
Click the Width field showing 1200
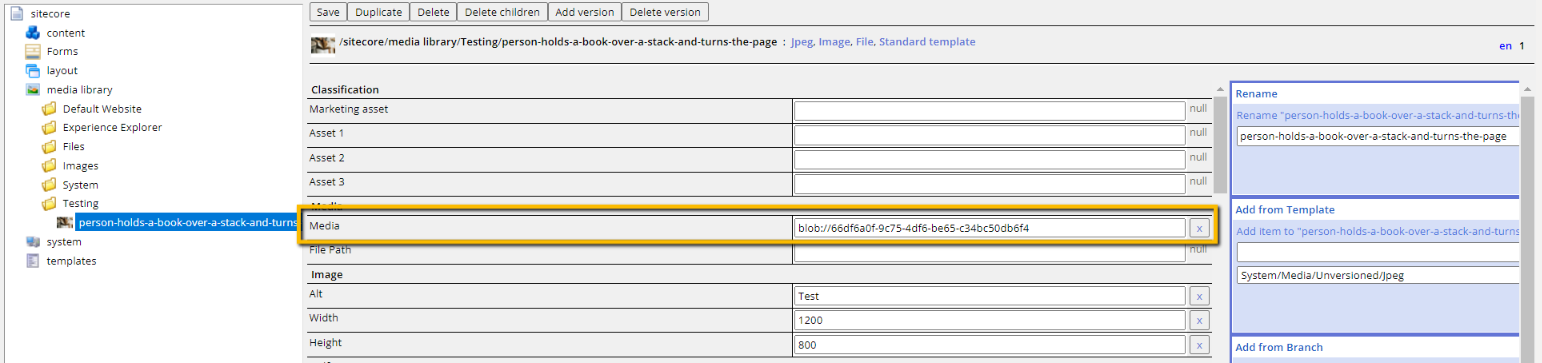coord(990,320)
